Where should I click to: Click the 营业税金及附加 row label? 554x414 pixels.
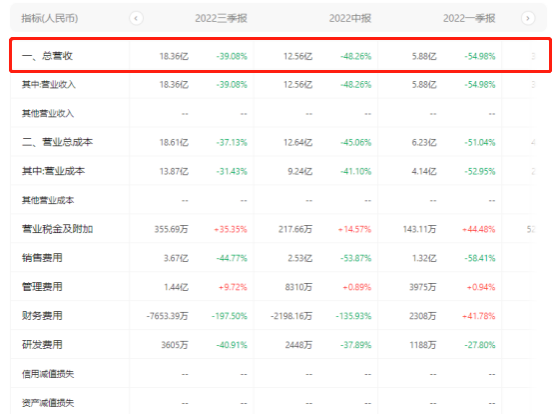[57, 229]
